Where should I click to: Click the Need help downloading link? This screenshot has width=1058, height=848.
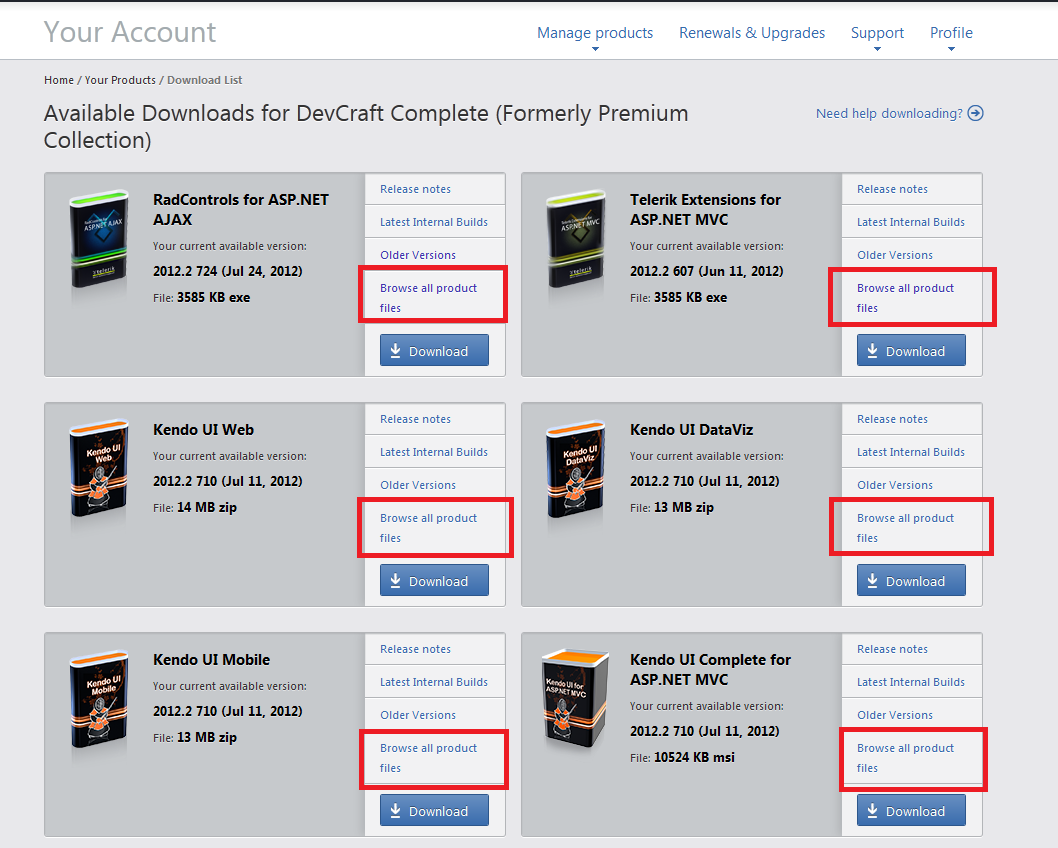pyautogui.click(x=889, y=113)
